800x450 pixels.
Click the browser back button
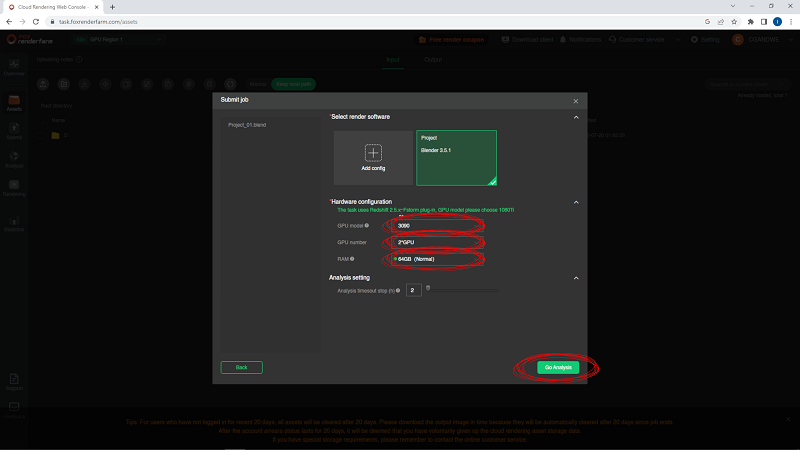pyautogui.click(x=9, y=21)
